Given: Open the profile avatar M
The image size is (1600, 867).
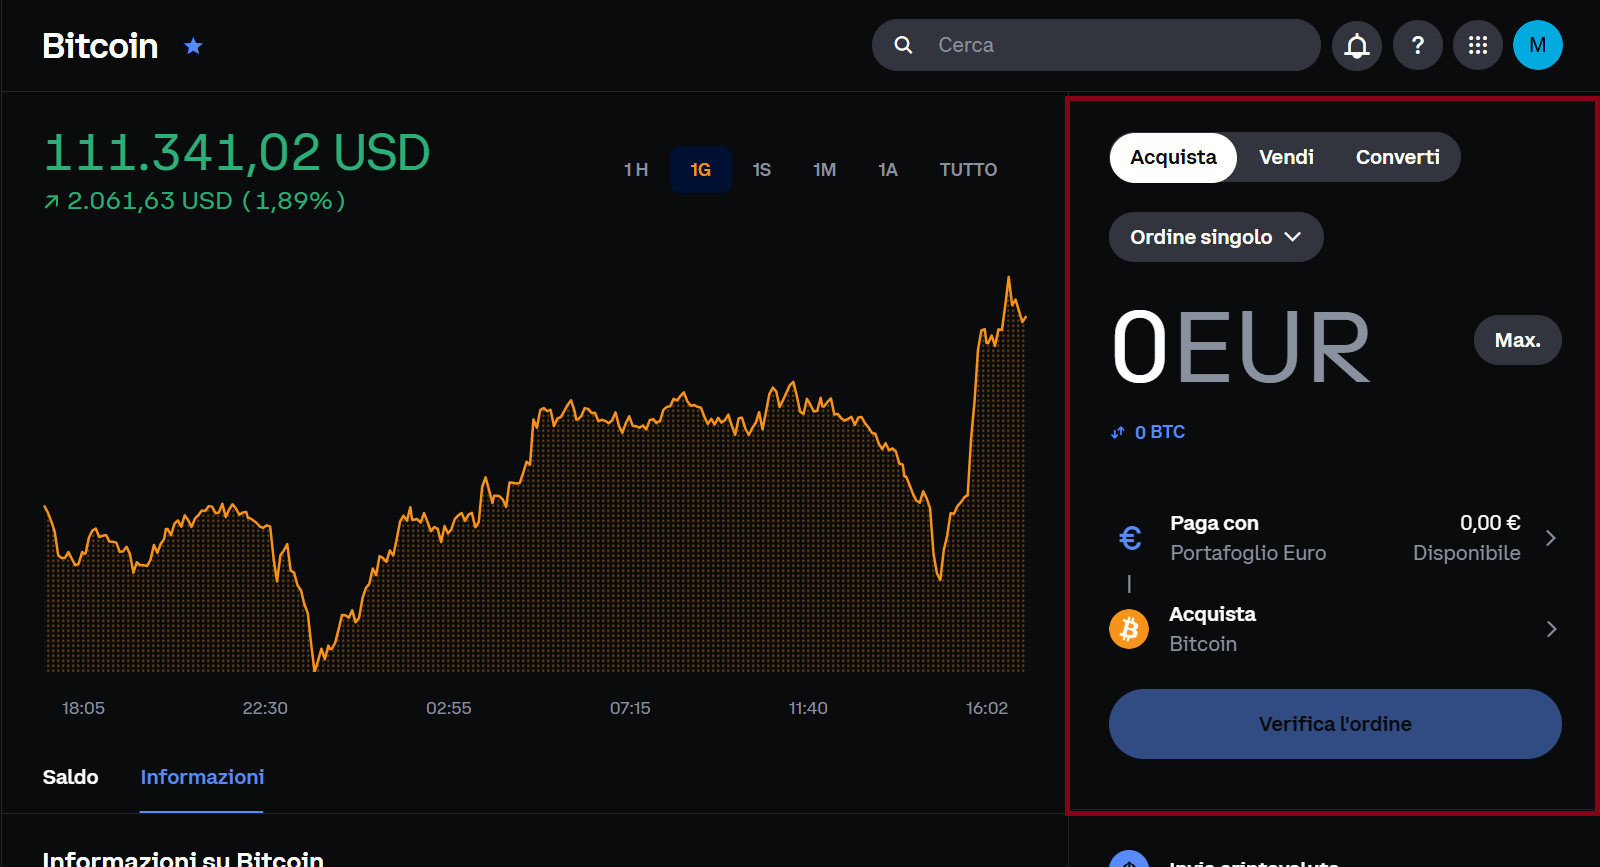Looking at the screenshot, I should tap(1538, 45).
